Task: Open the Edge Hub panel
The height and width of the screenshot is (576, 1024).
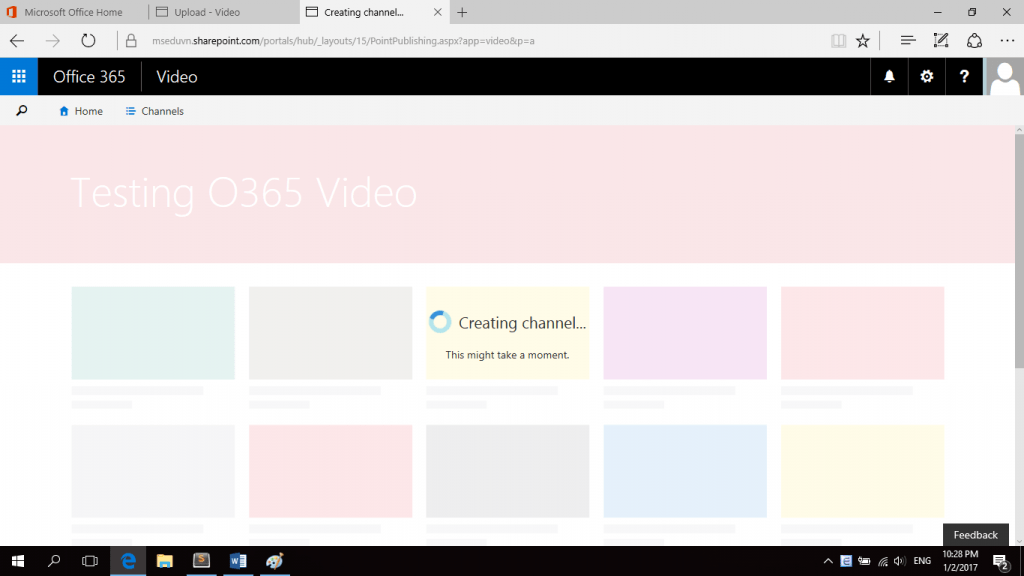Action: [908, 40]
